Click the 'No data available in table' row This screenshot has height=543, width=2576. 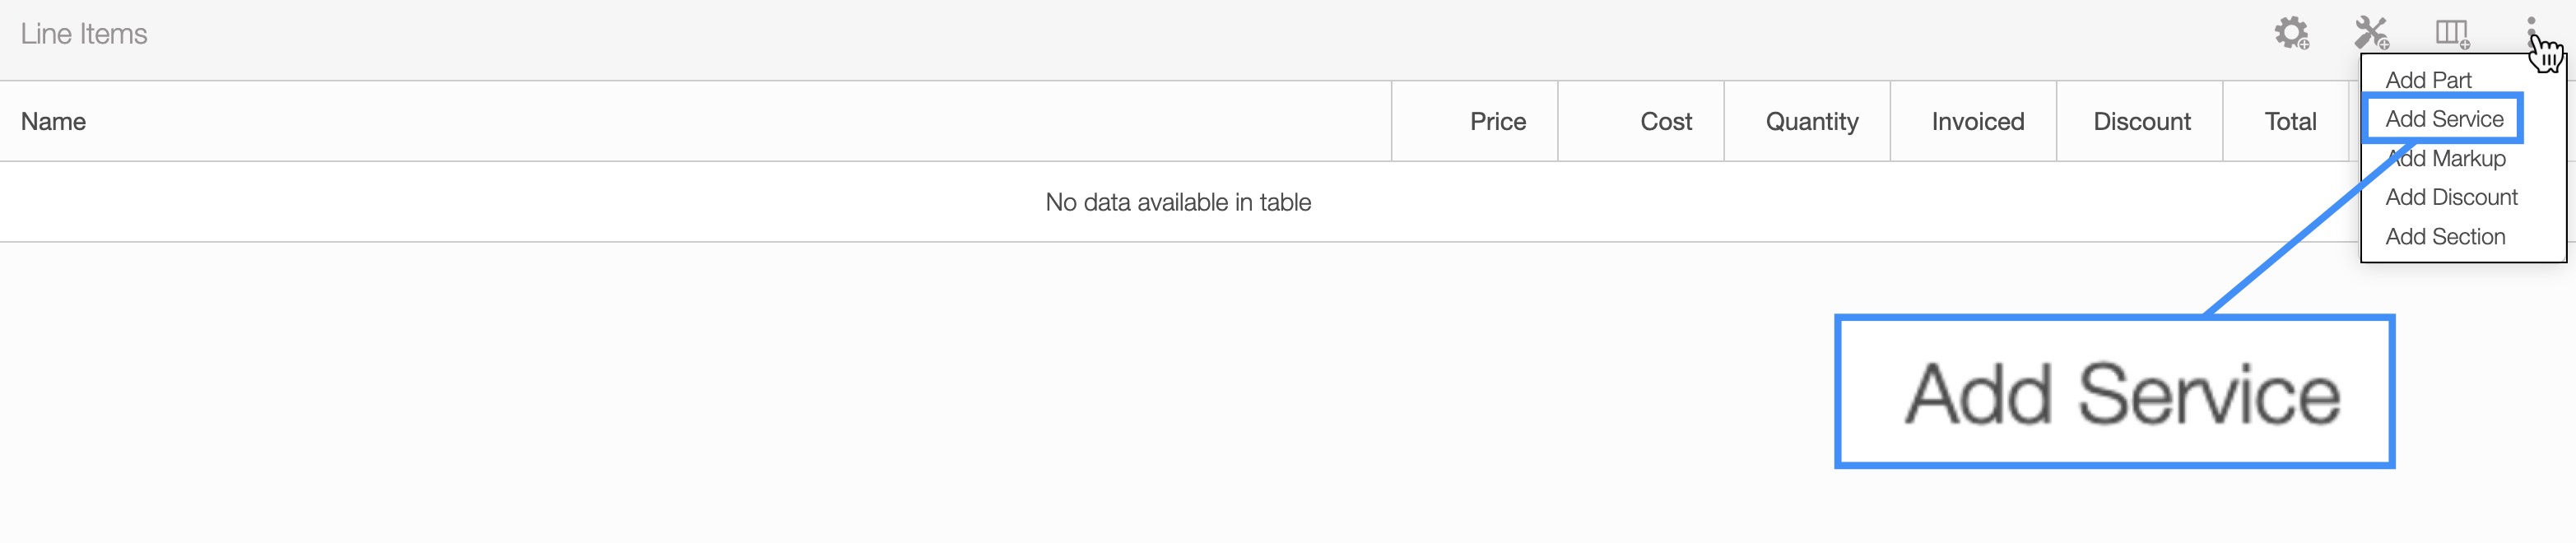1177,202
